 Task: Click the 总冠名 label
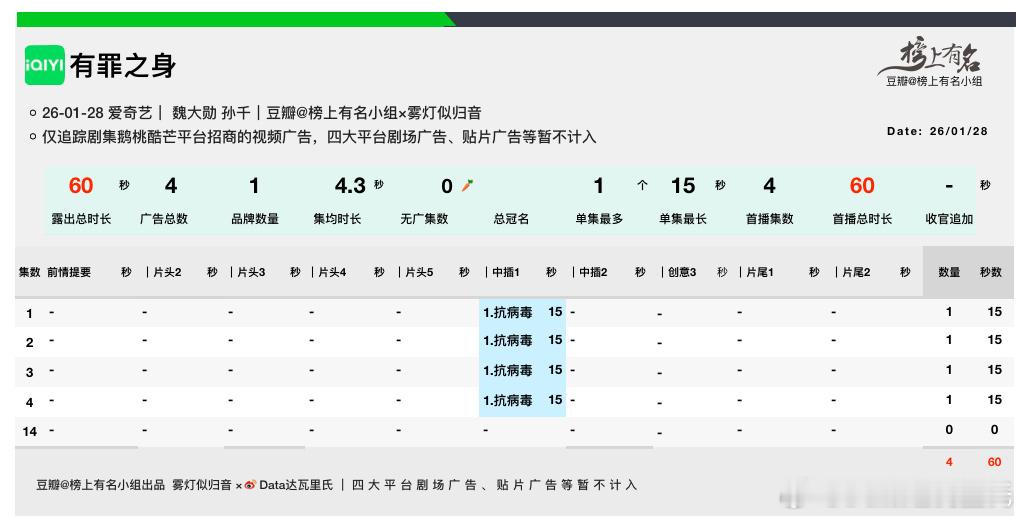tap(511, 219)
